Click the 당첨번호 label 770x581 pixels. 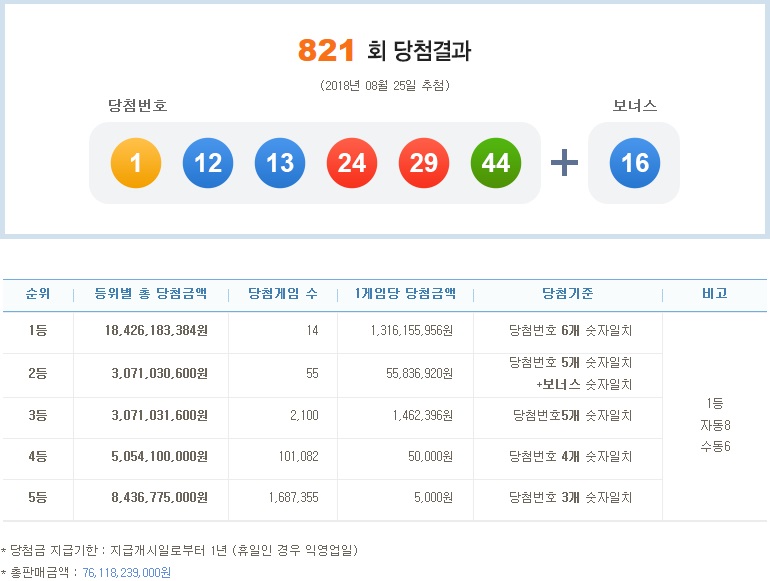[x=138, y=105]
